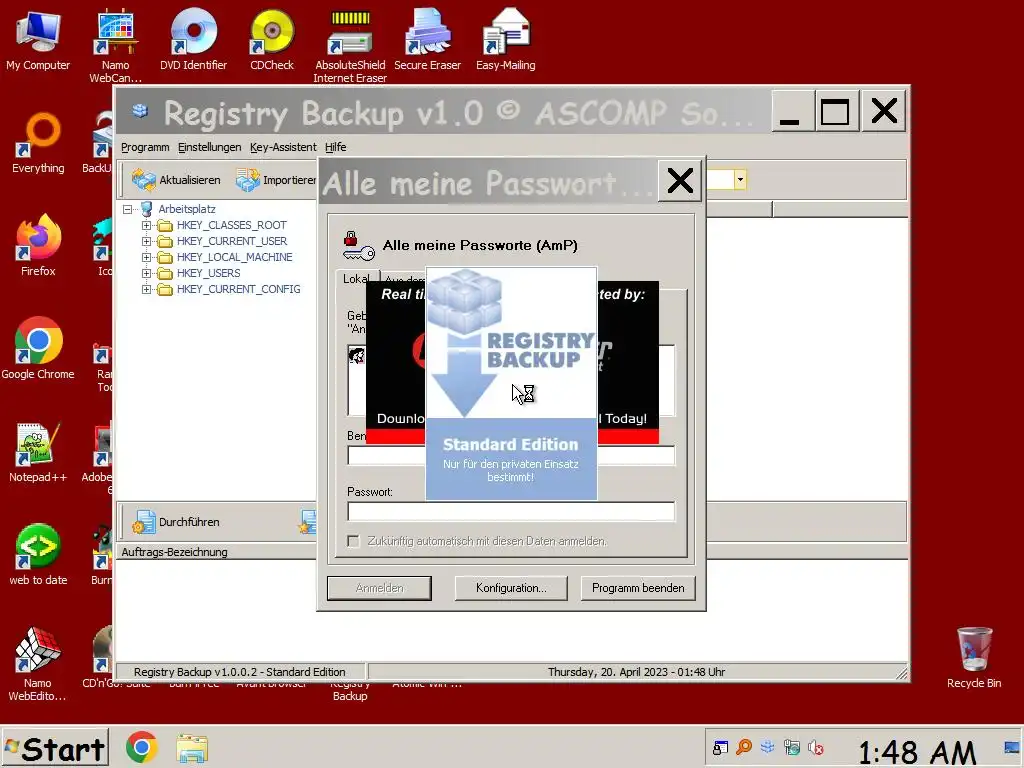Open Easy-Mailing desktop shortcut
1024x768 pixels.
[505, 39]
